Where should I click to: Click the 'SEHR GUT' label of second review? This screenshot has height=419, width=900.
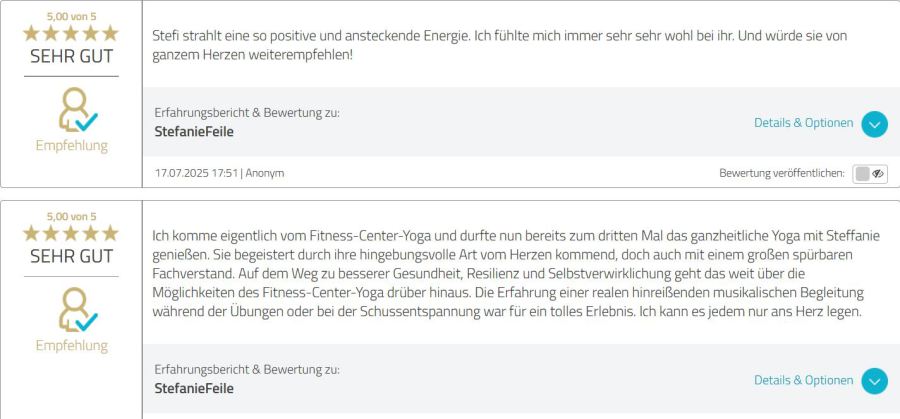click(71, 256)
